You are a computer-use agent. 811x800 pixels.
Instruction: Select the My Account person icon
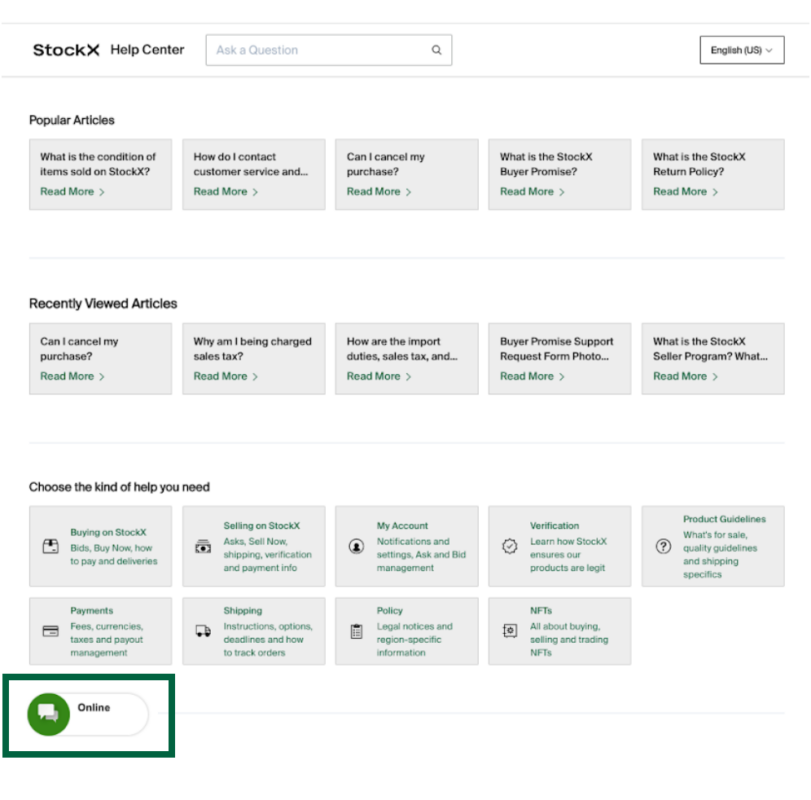point(356,547)
